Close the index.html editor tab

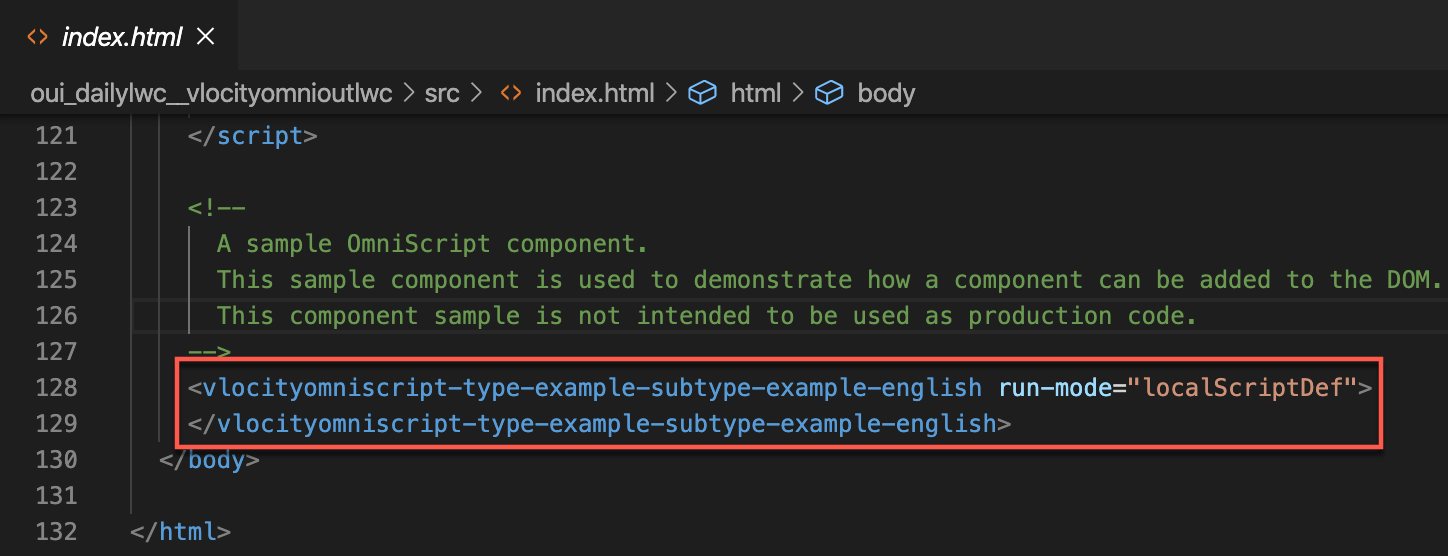click(206, 37)
